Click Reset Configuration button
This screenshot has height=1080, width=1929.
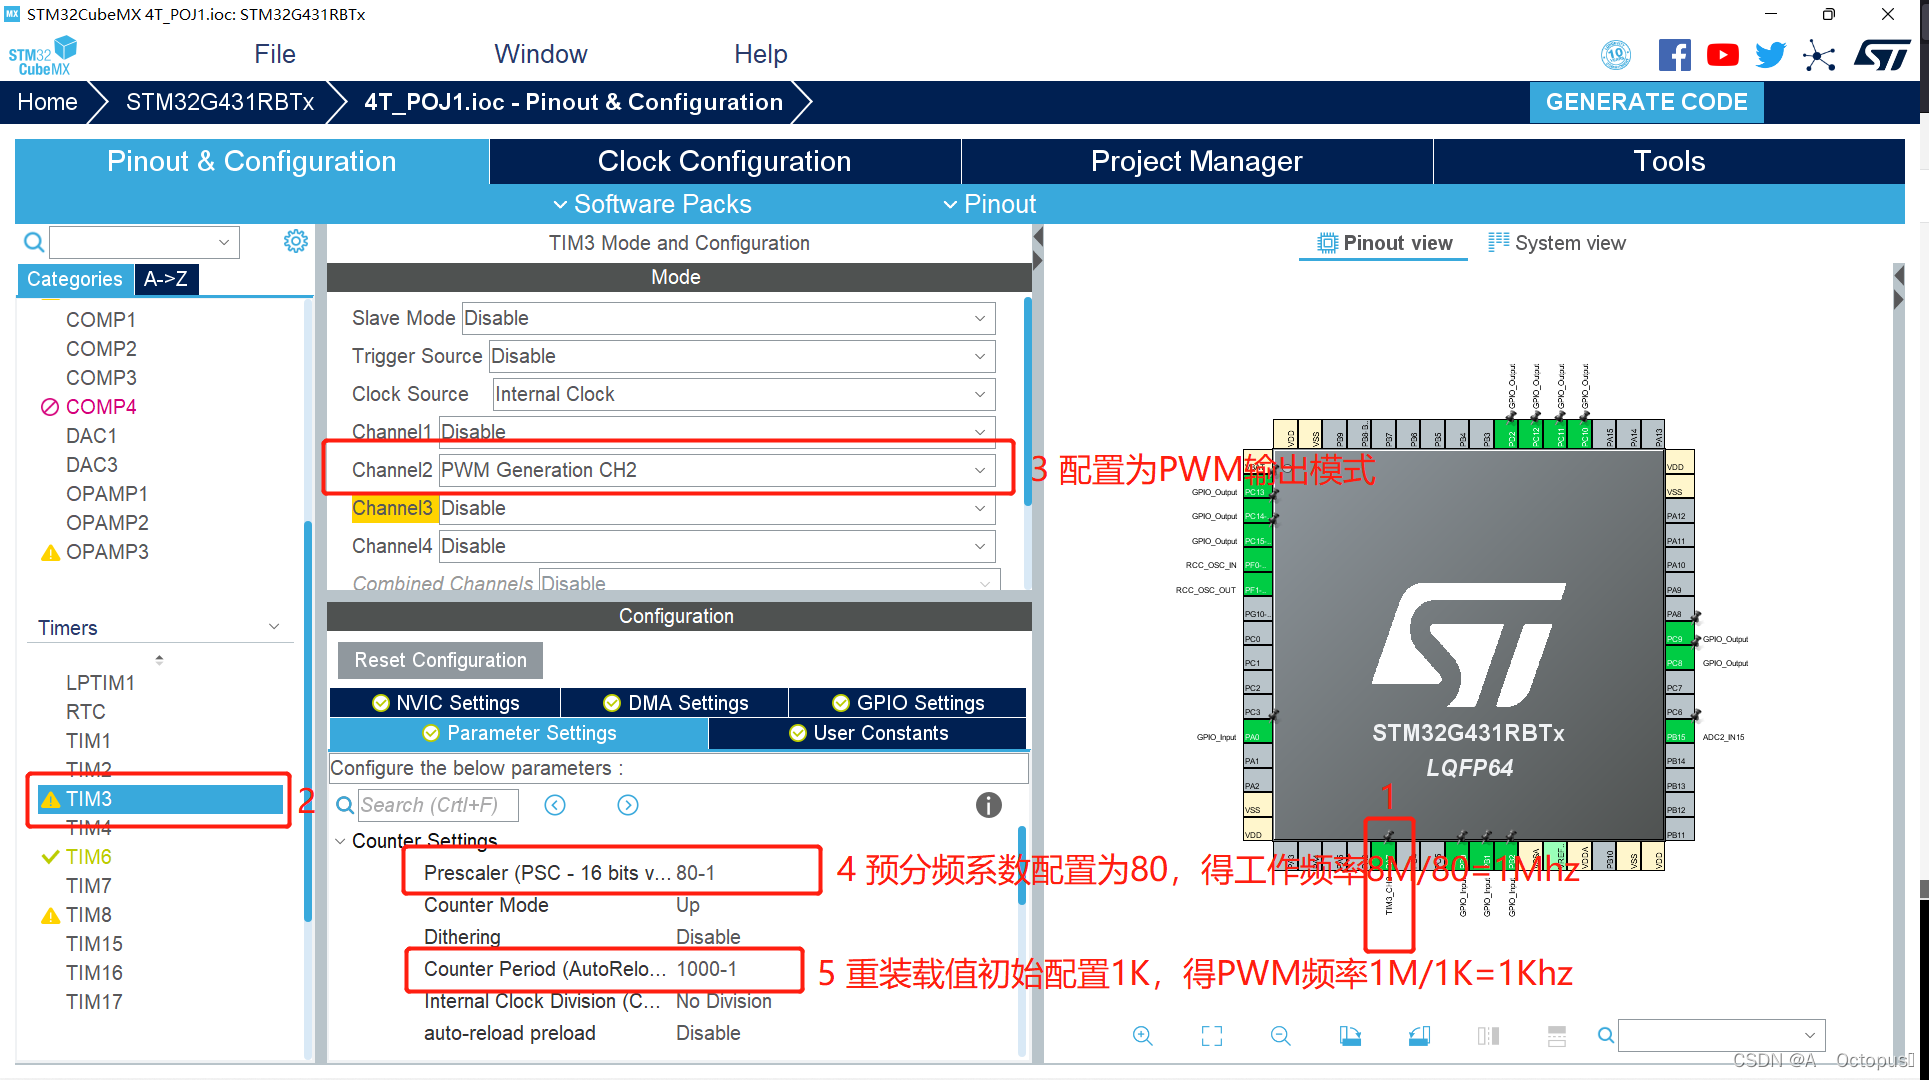440,660
